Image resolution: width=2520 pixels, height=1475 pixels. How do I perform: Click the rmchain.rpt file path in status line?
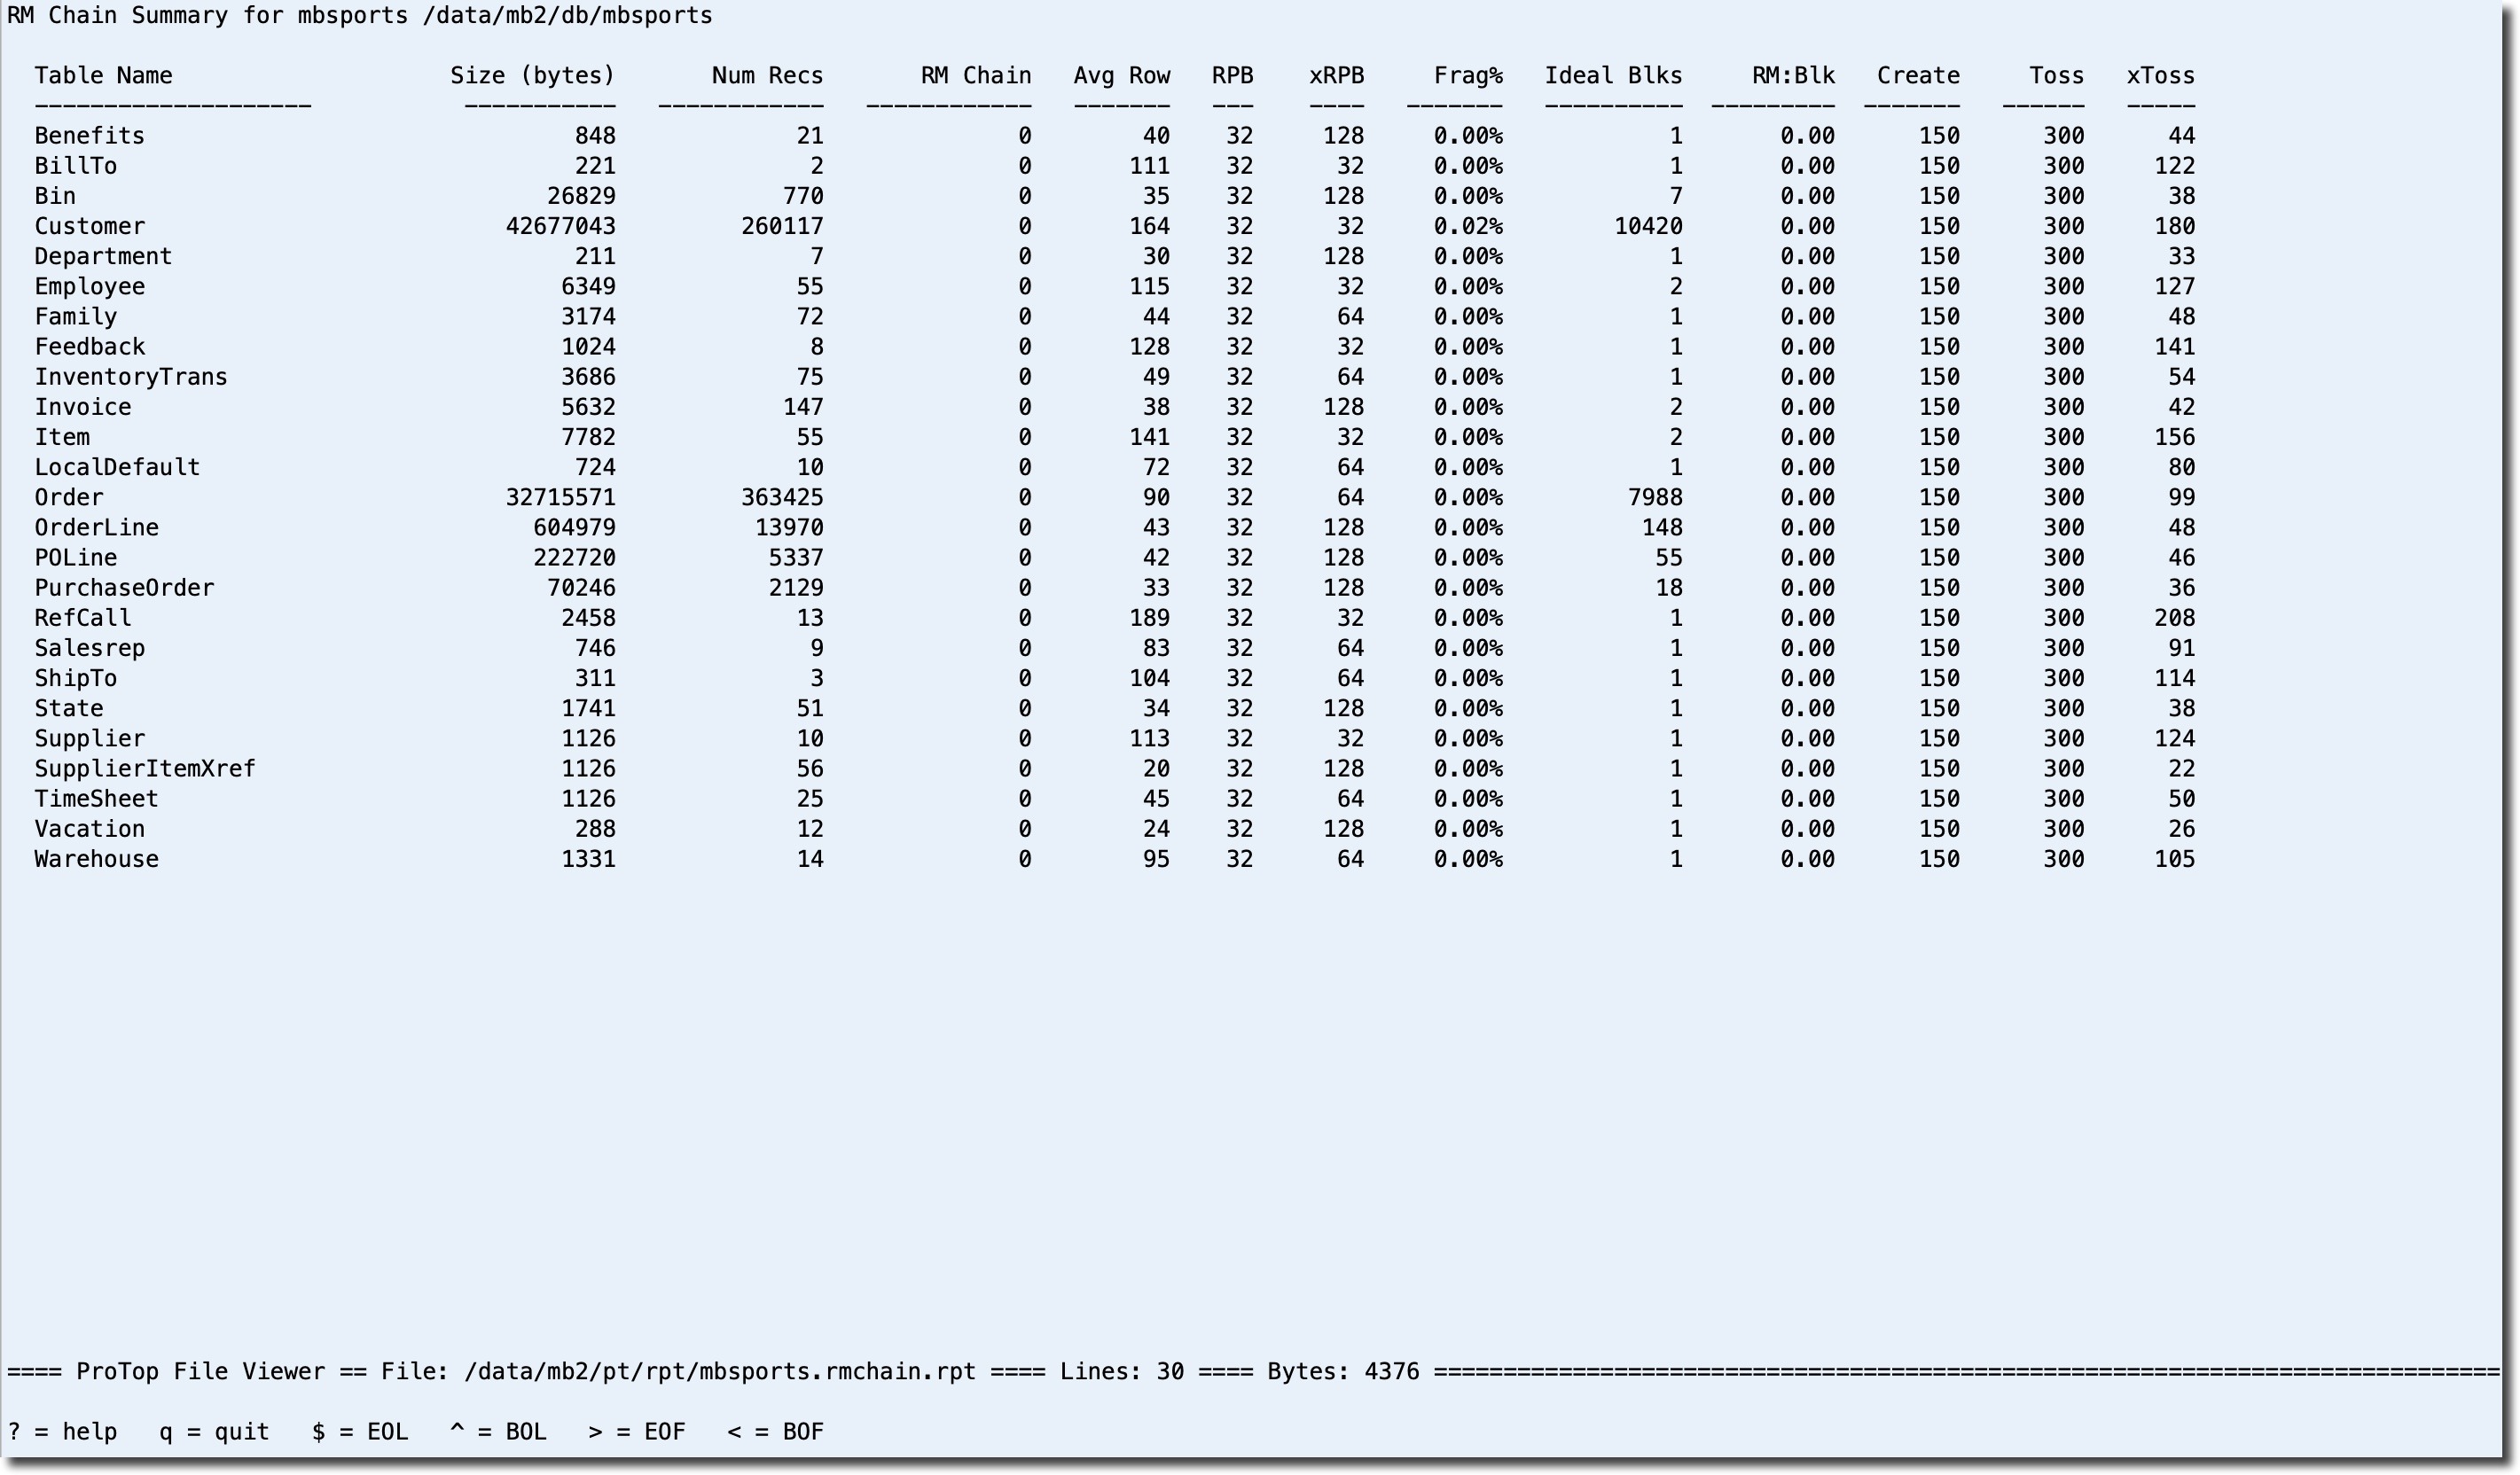(x=720, y=1372)
